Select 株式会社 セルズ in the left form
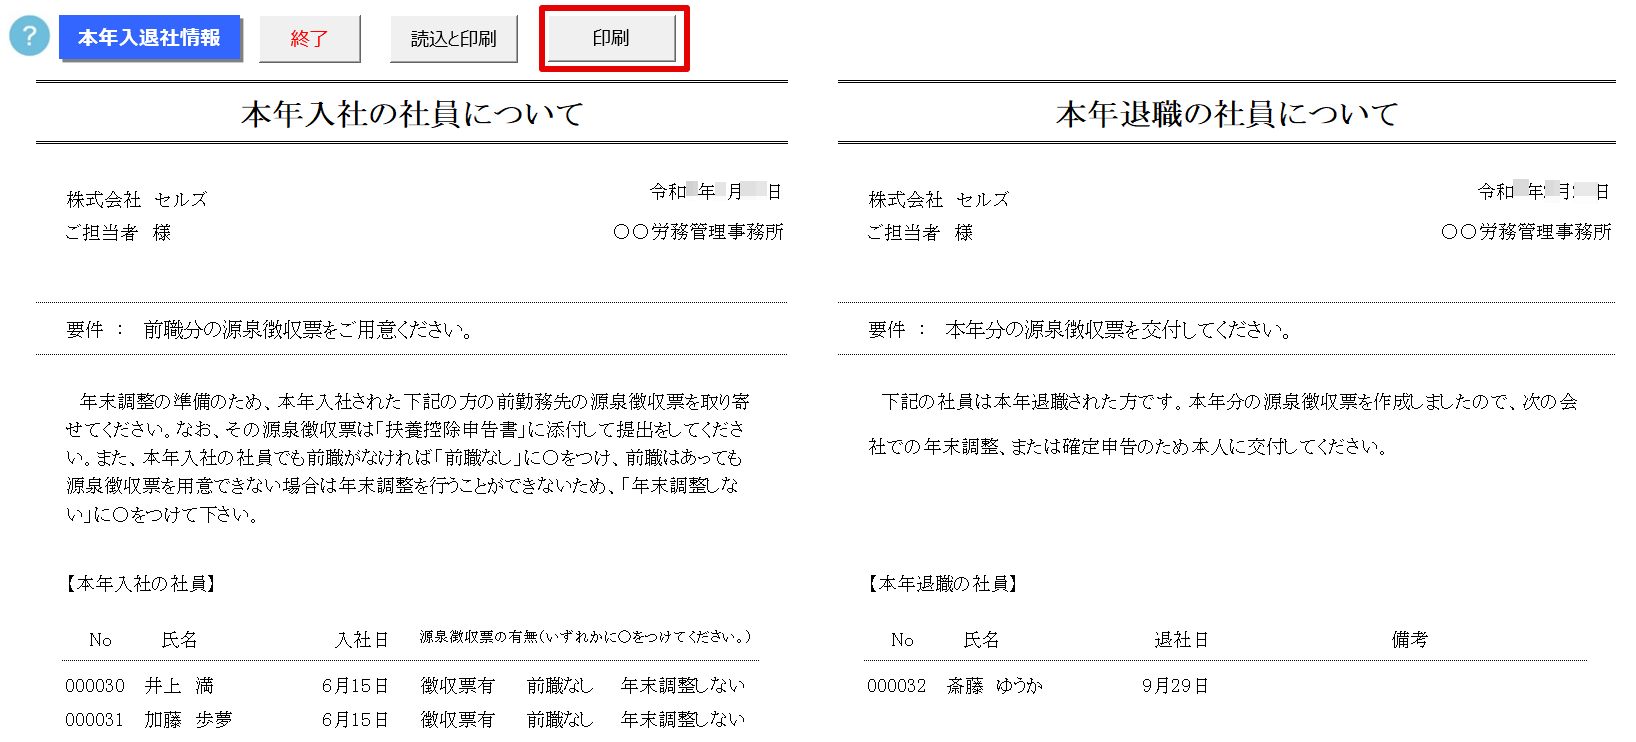Viewport: 1636px width, 742px height. pyautogui.click(x=137, y=200)
